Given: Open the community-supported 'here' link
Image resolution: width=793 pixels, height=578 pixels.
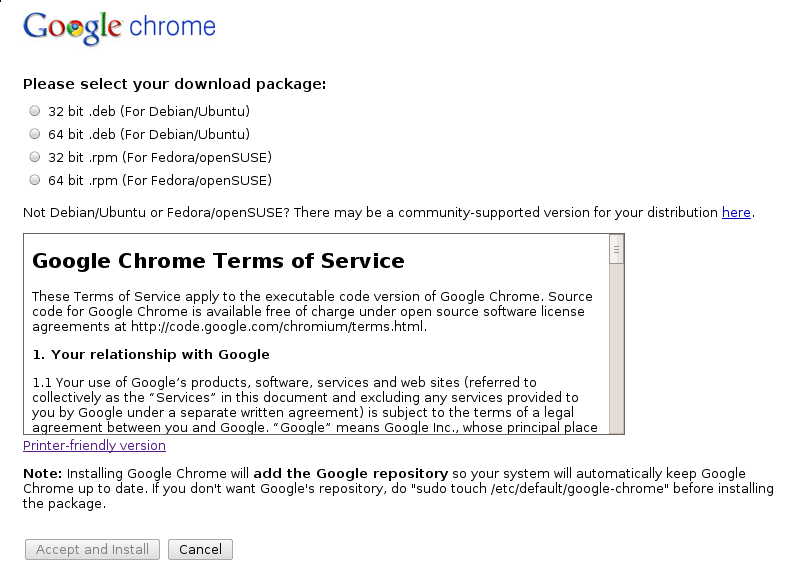Looking at the screenshot, I should coord(736,212).
